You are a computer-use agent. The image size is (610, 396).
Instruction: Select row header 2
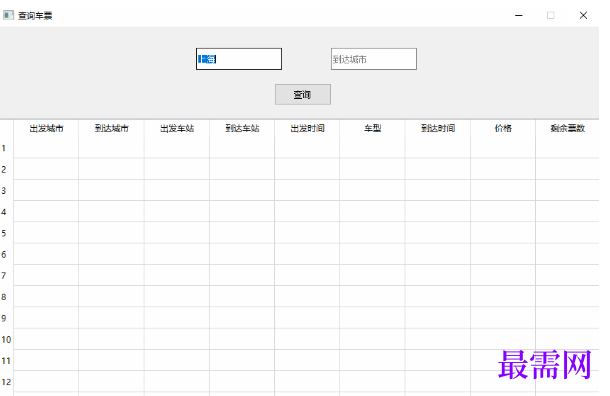7,169
